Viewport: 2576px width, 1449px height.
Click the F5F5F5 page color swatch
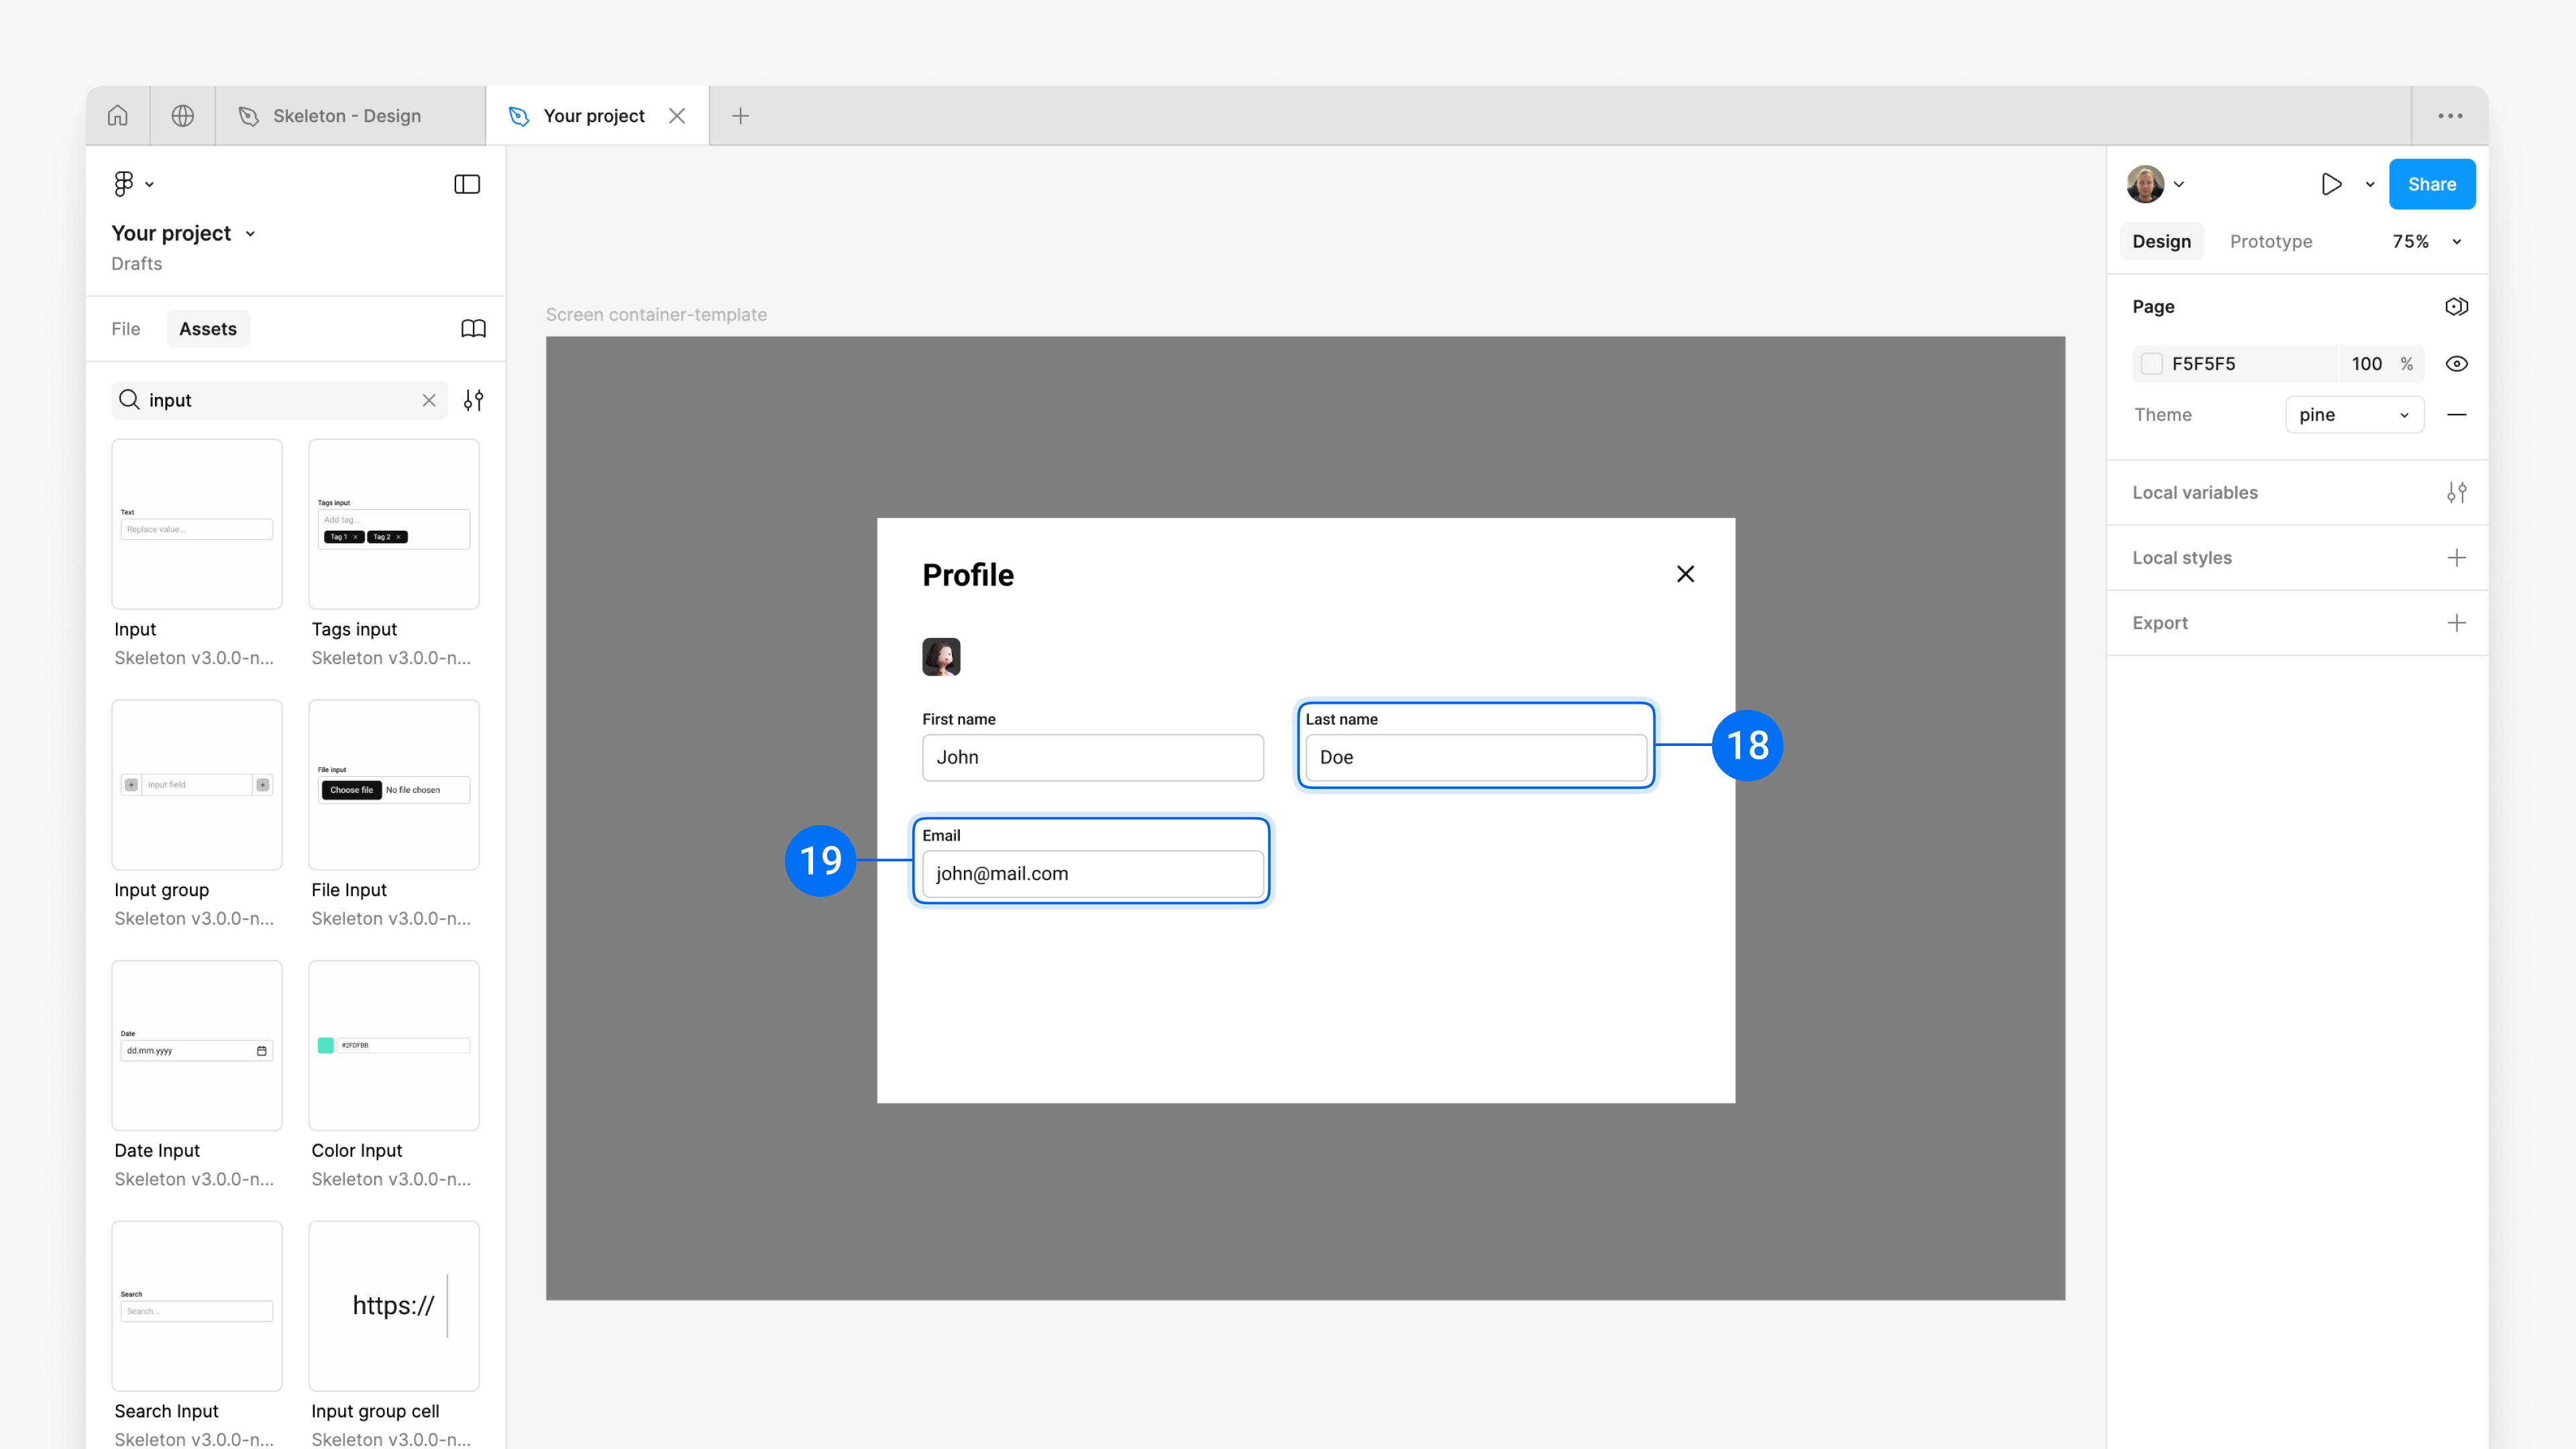2152,364
